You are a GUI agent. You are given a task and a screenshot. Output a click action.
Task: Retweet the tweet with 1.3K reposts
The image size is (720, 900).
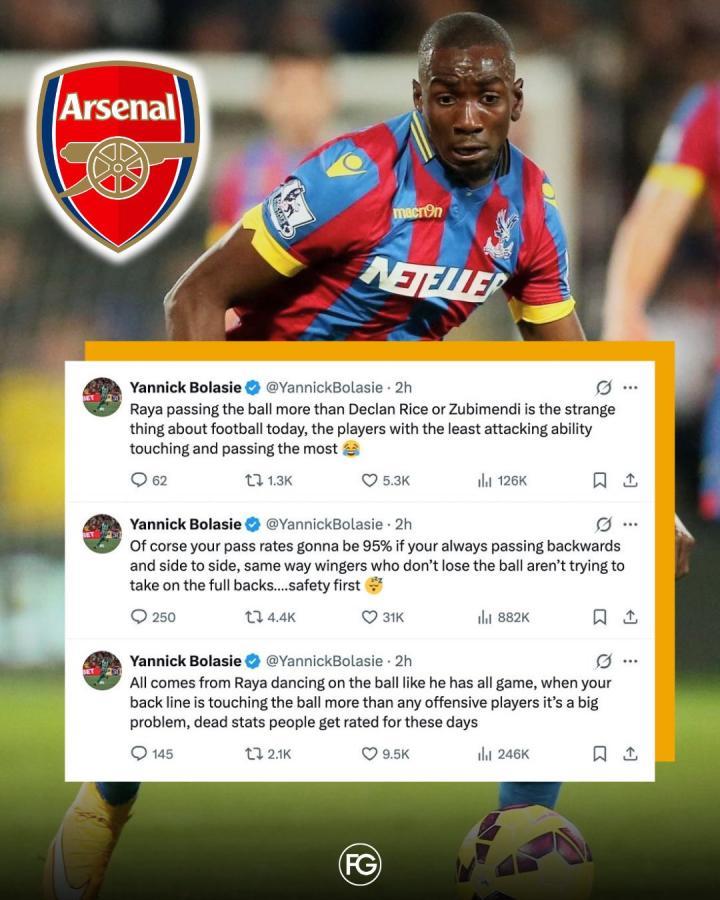269,480
